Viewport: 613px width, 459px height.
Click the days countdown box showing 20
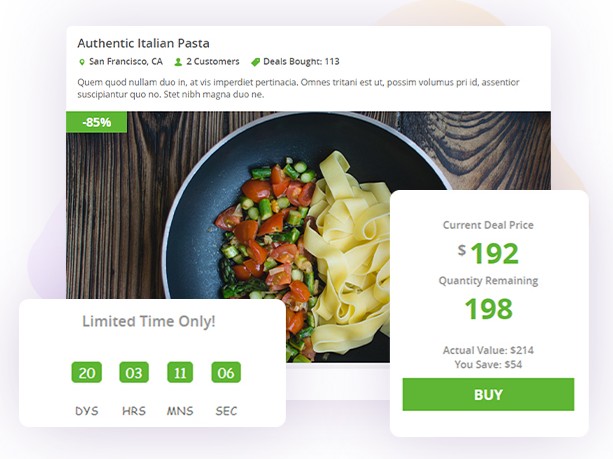point(87,372)
